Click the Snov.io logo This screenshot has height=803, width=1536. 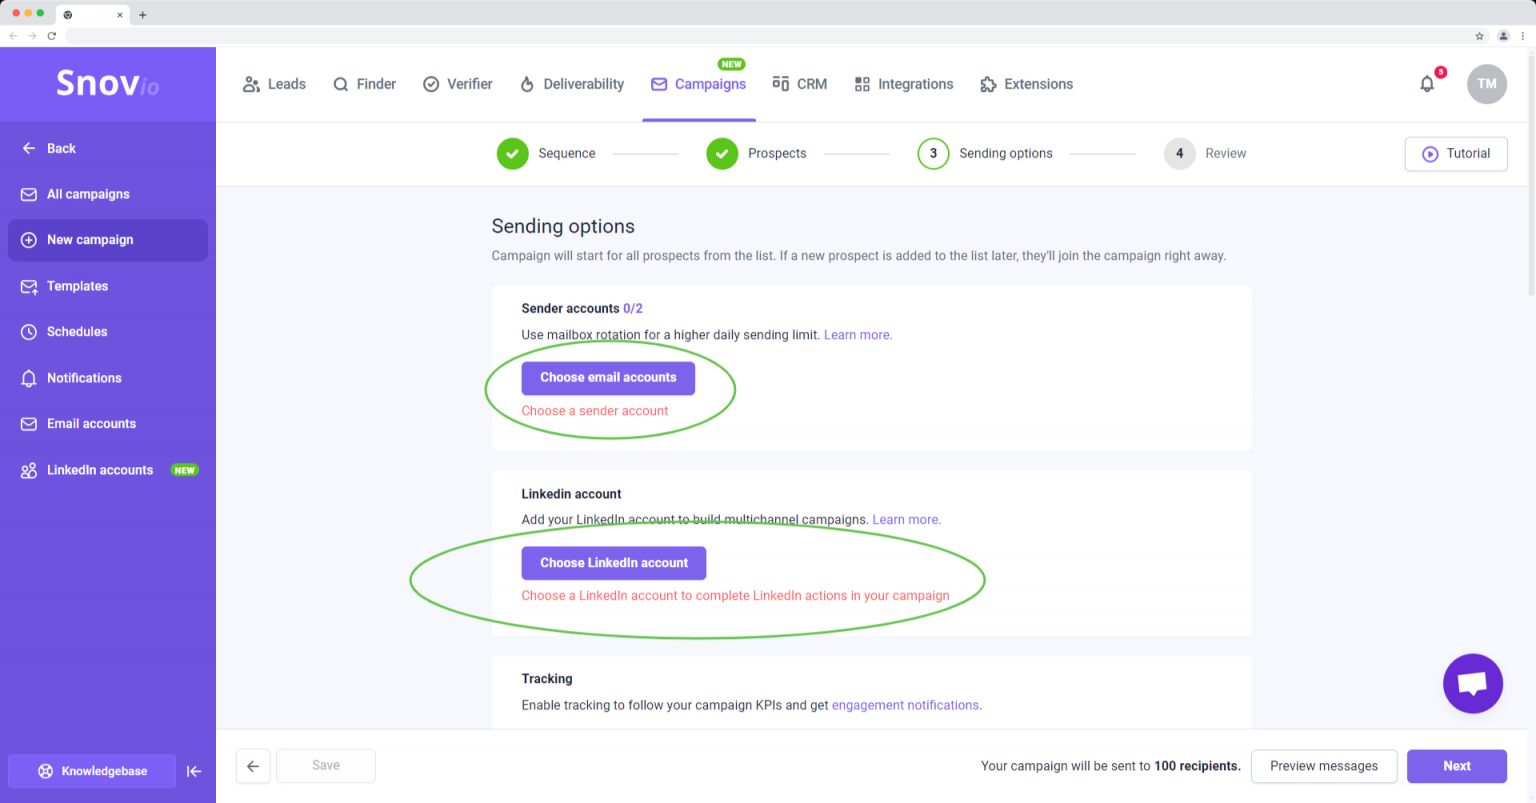[x=107, y=83]
